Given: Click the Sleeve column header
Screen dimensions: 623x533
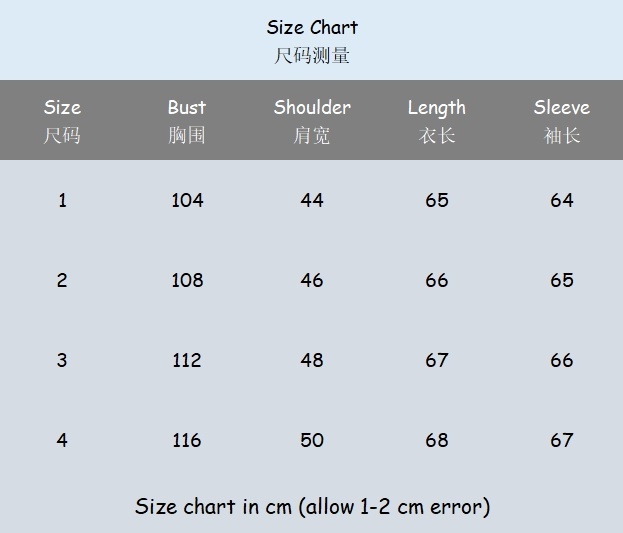Looking at the screenshot, I should (x=562, y=108).
